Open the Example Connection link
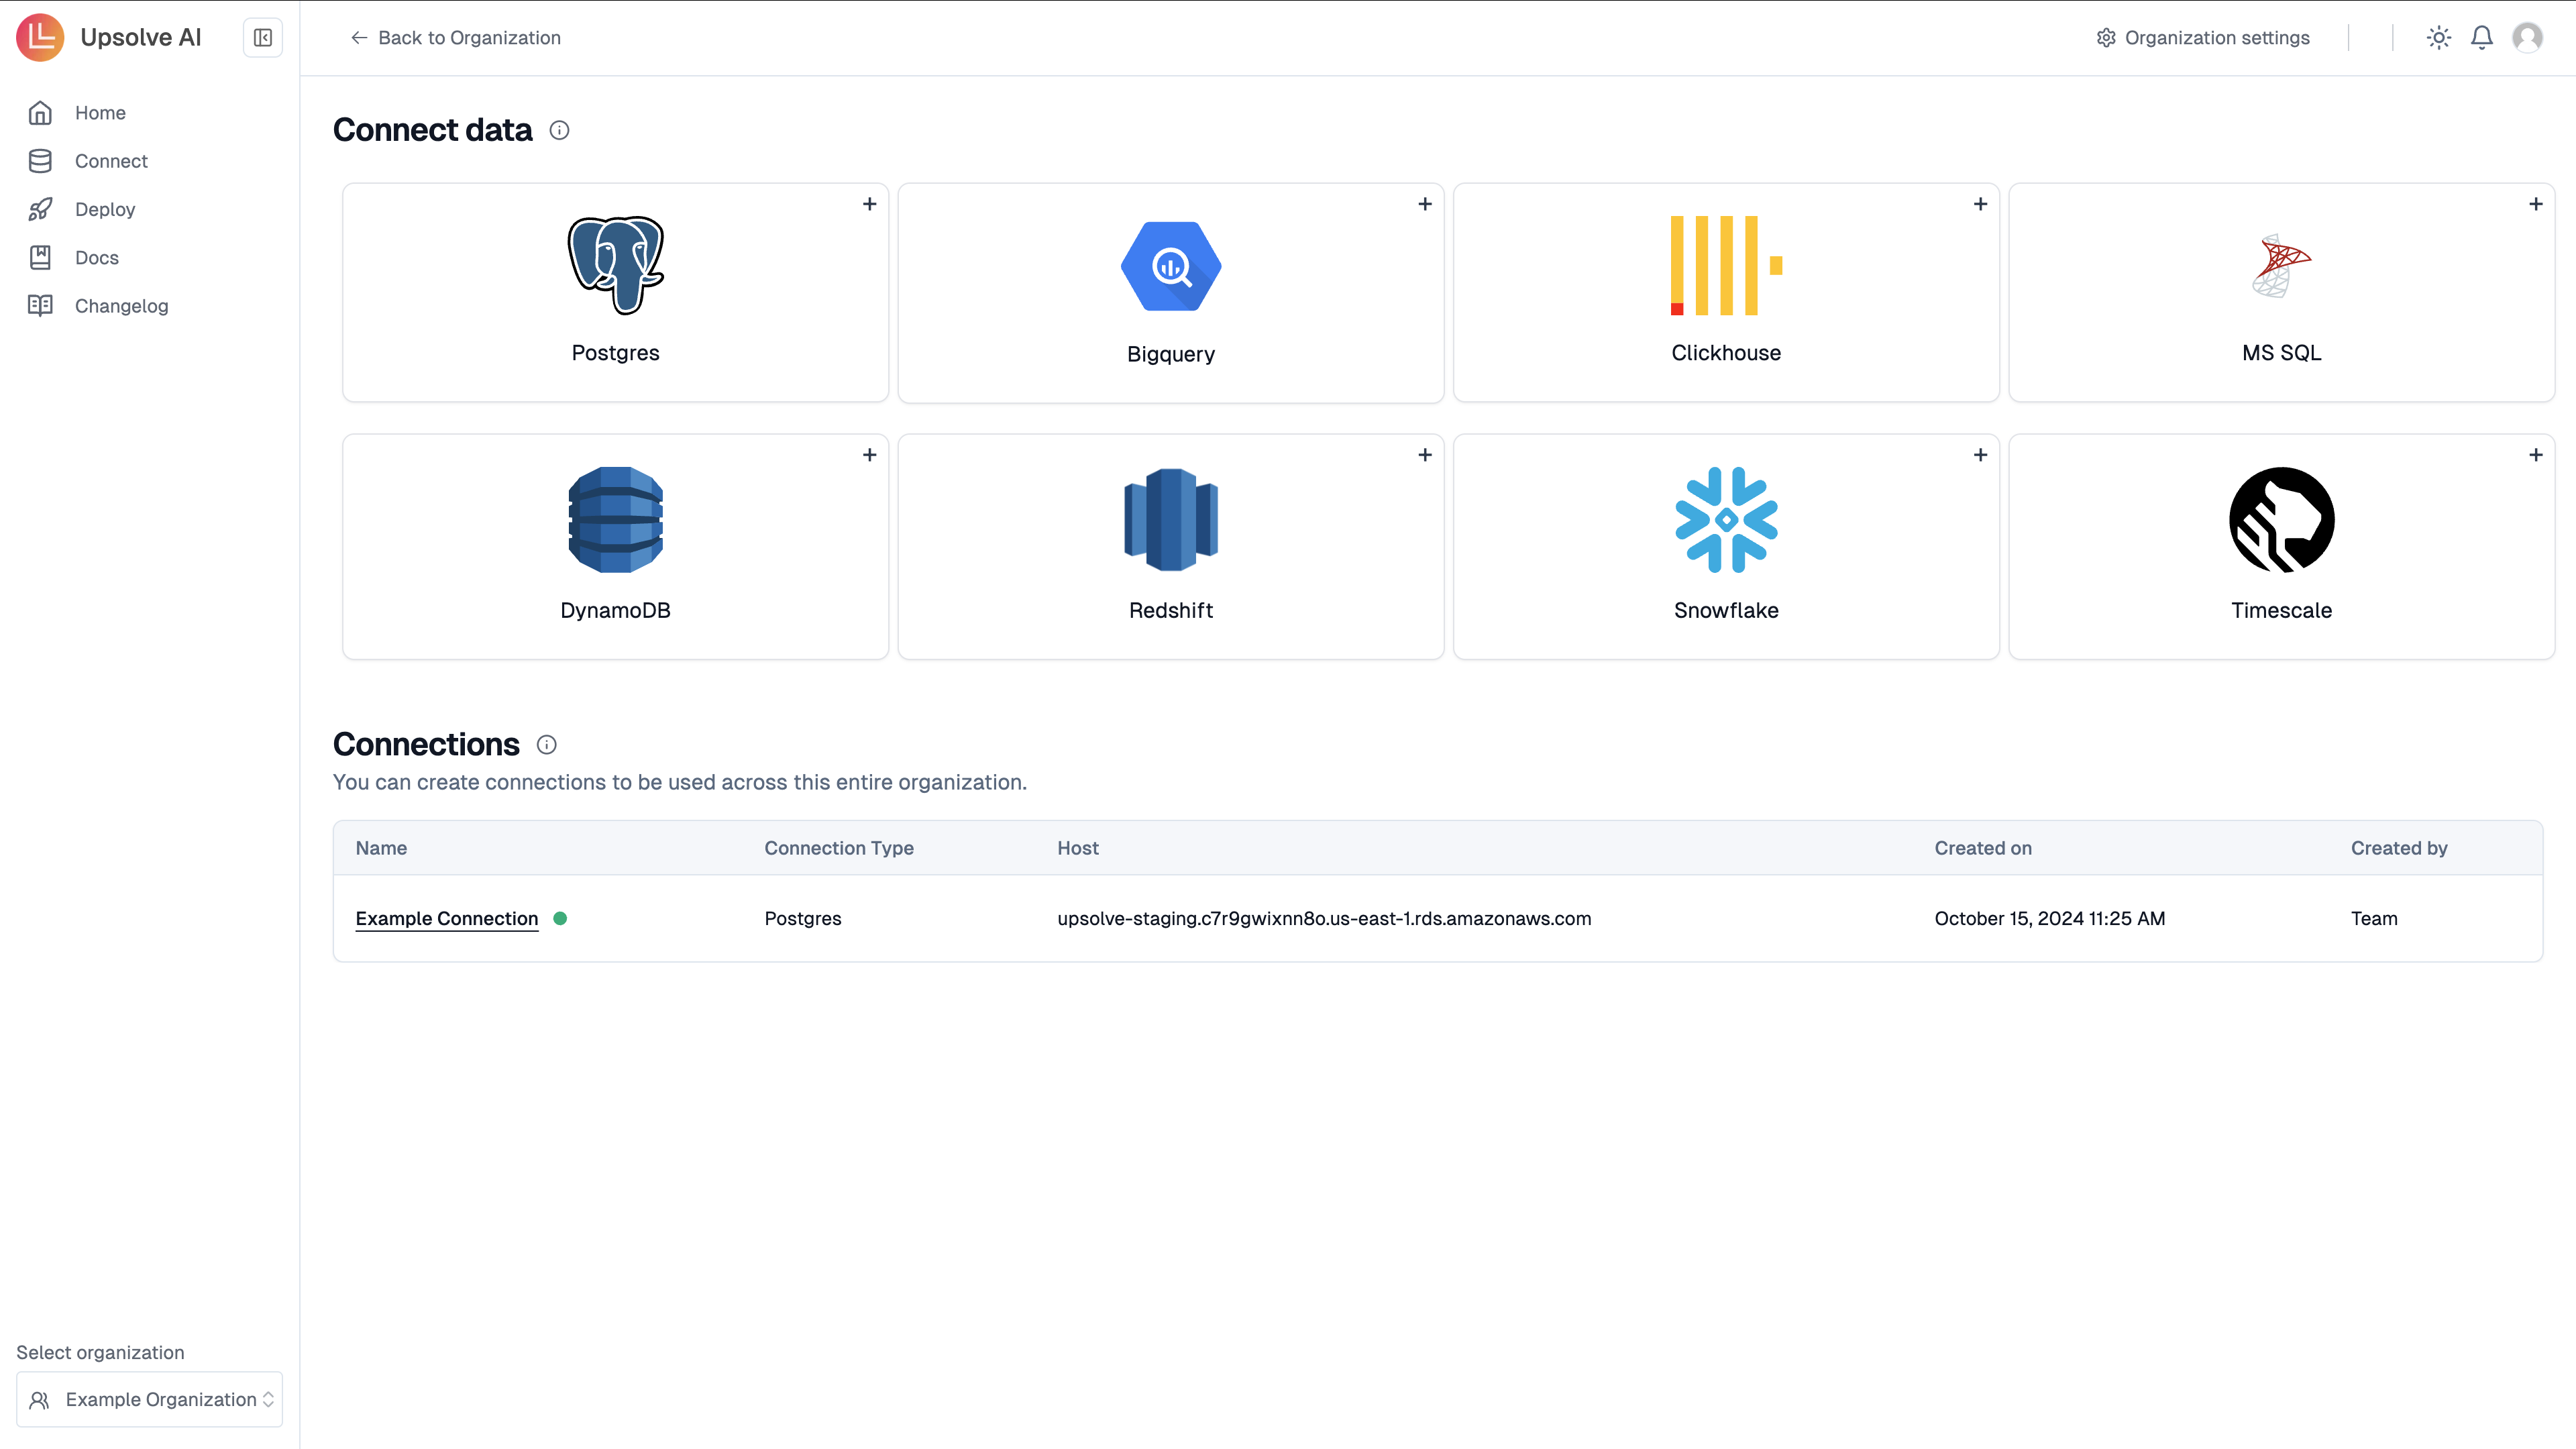This screenshot has height=1449, width=2576. coord(446,918)
